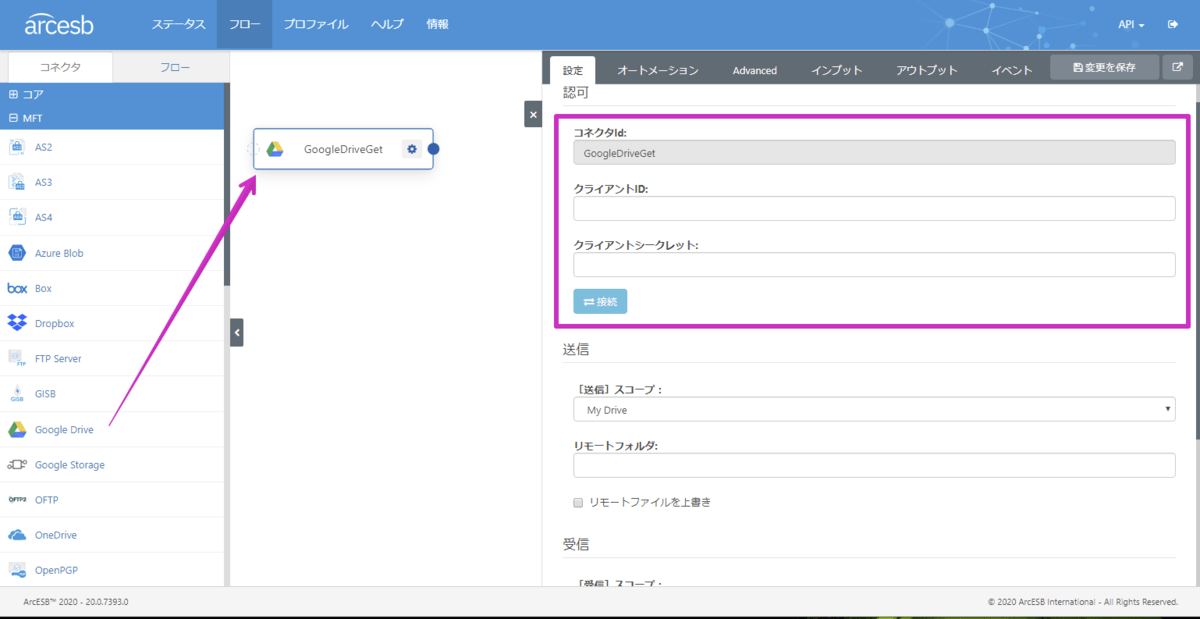Click the AS3 connector icon

[x=17, y=182]
